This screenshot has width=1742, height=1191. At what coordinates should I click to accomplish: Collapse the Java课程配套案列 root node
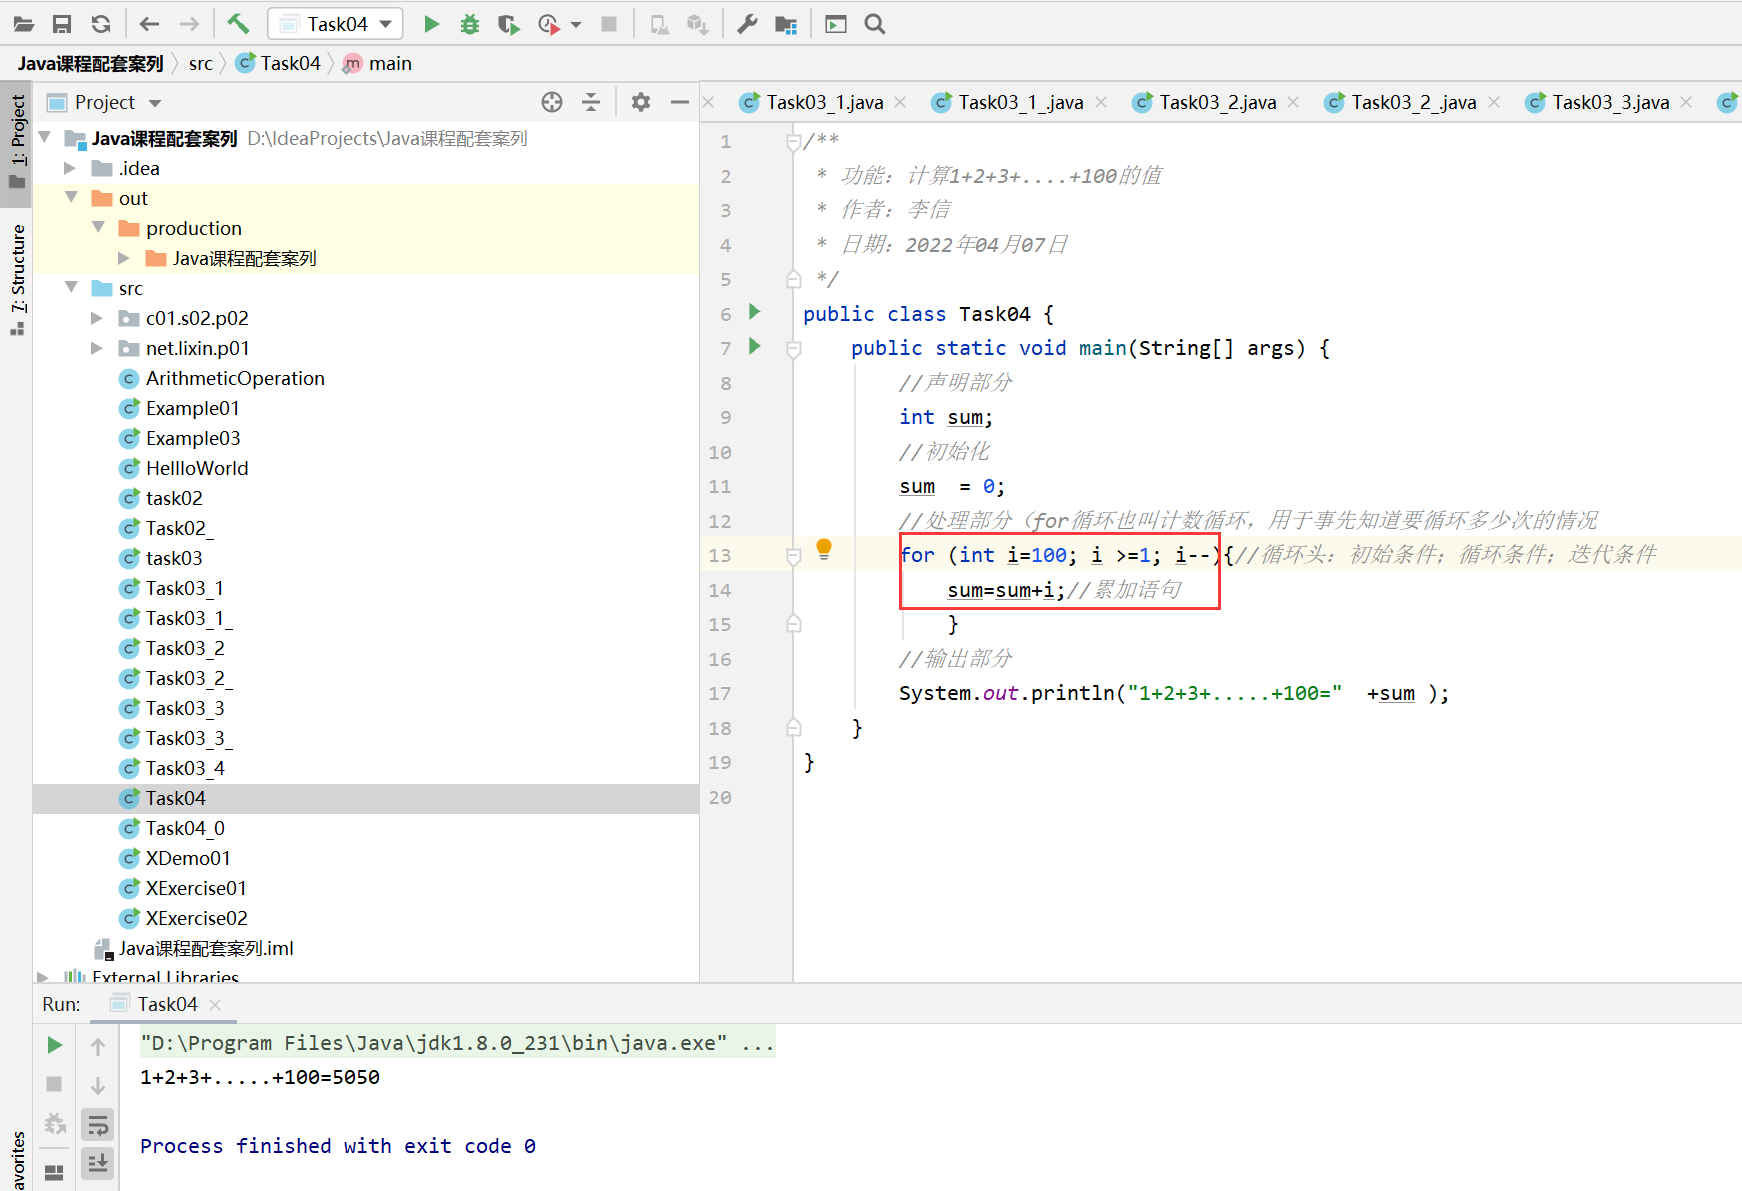point(45,137)
